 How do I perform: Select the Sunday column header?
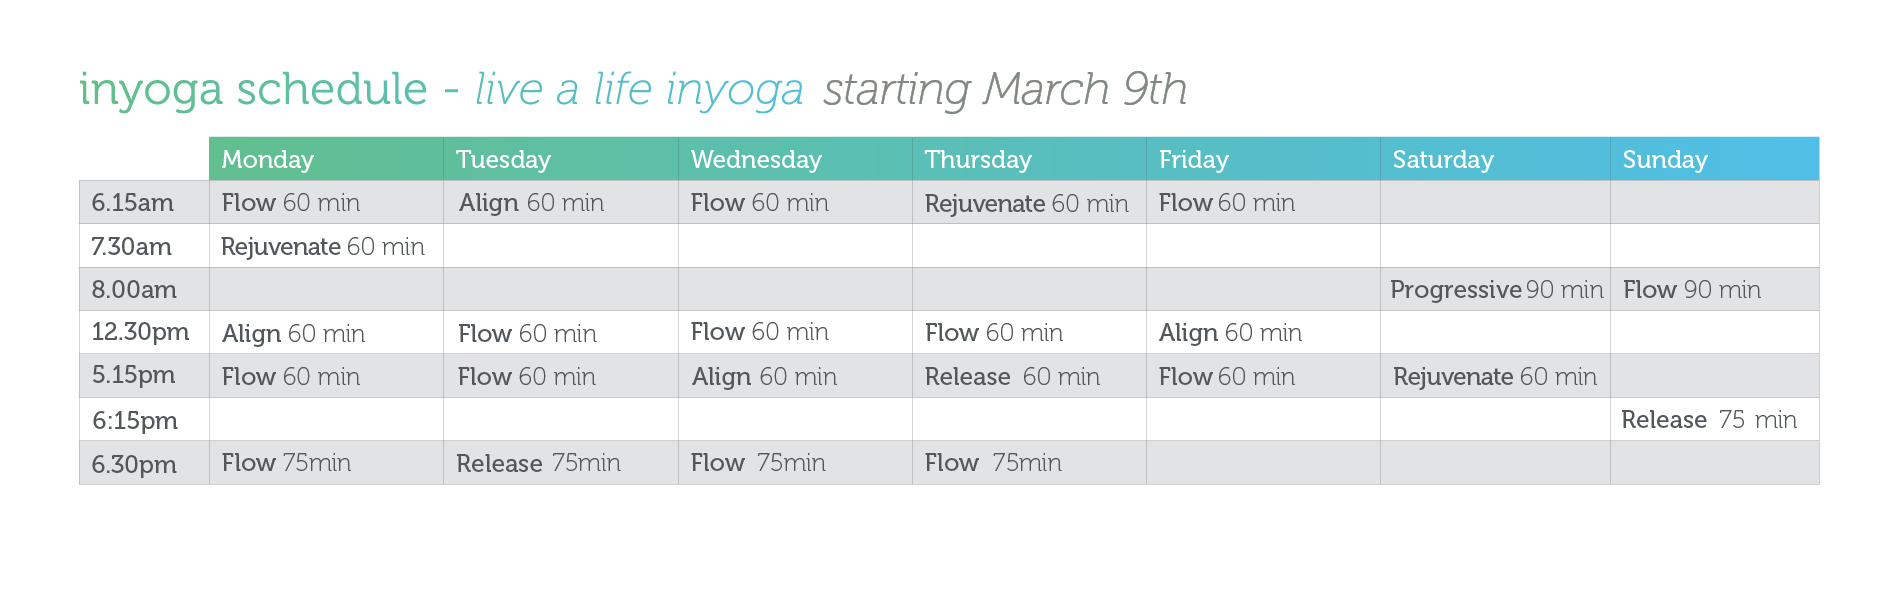(x=1714, y=159)
